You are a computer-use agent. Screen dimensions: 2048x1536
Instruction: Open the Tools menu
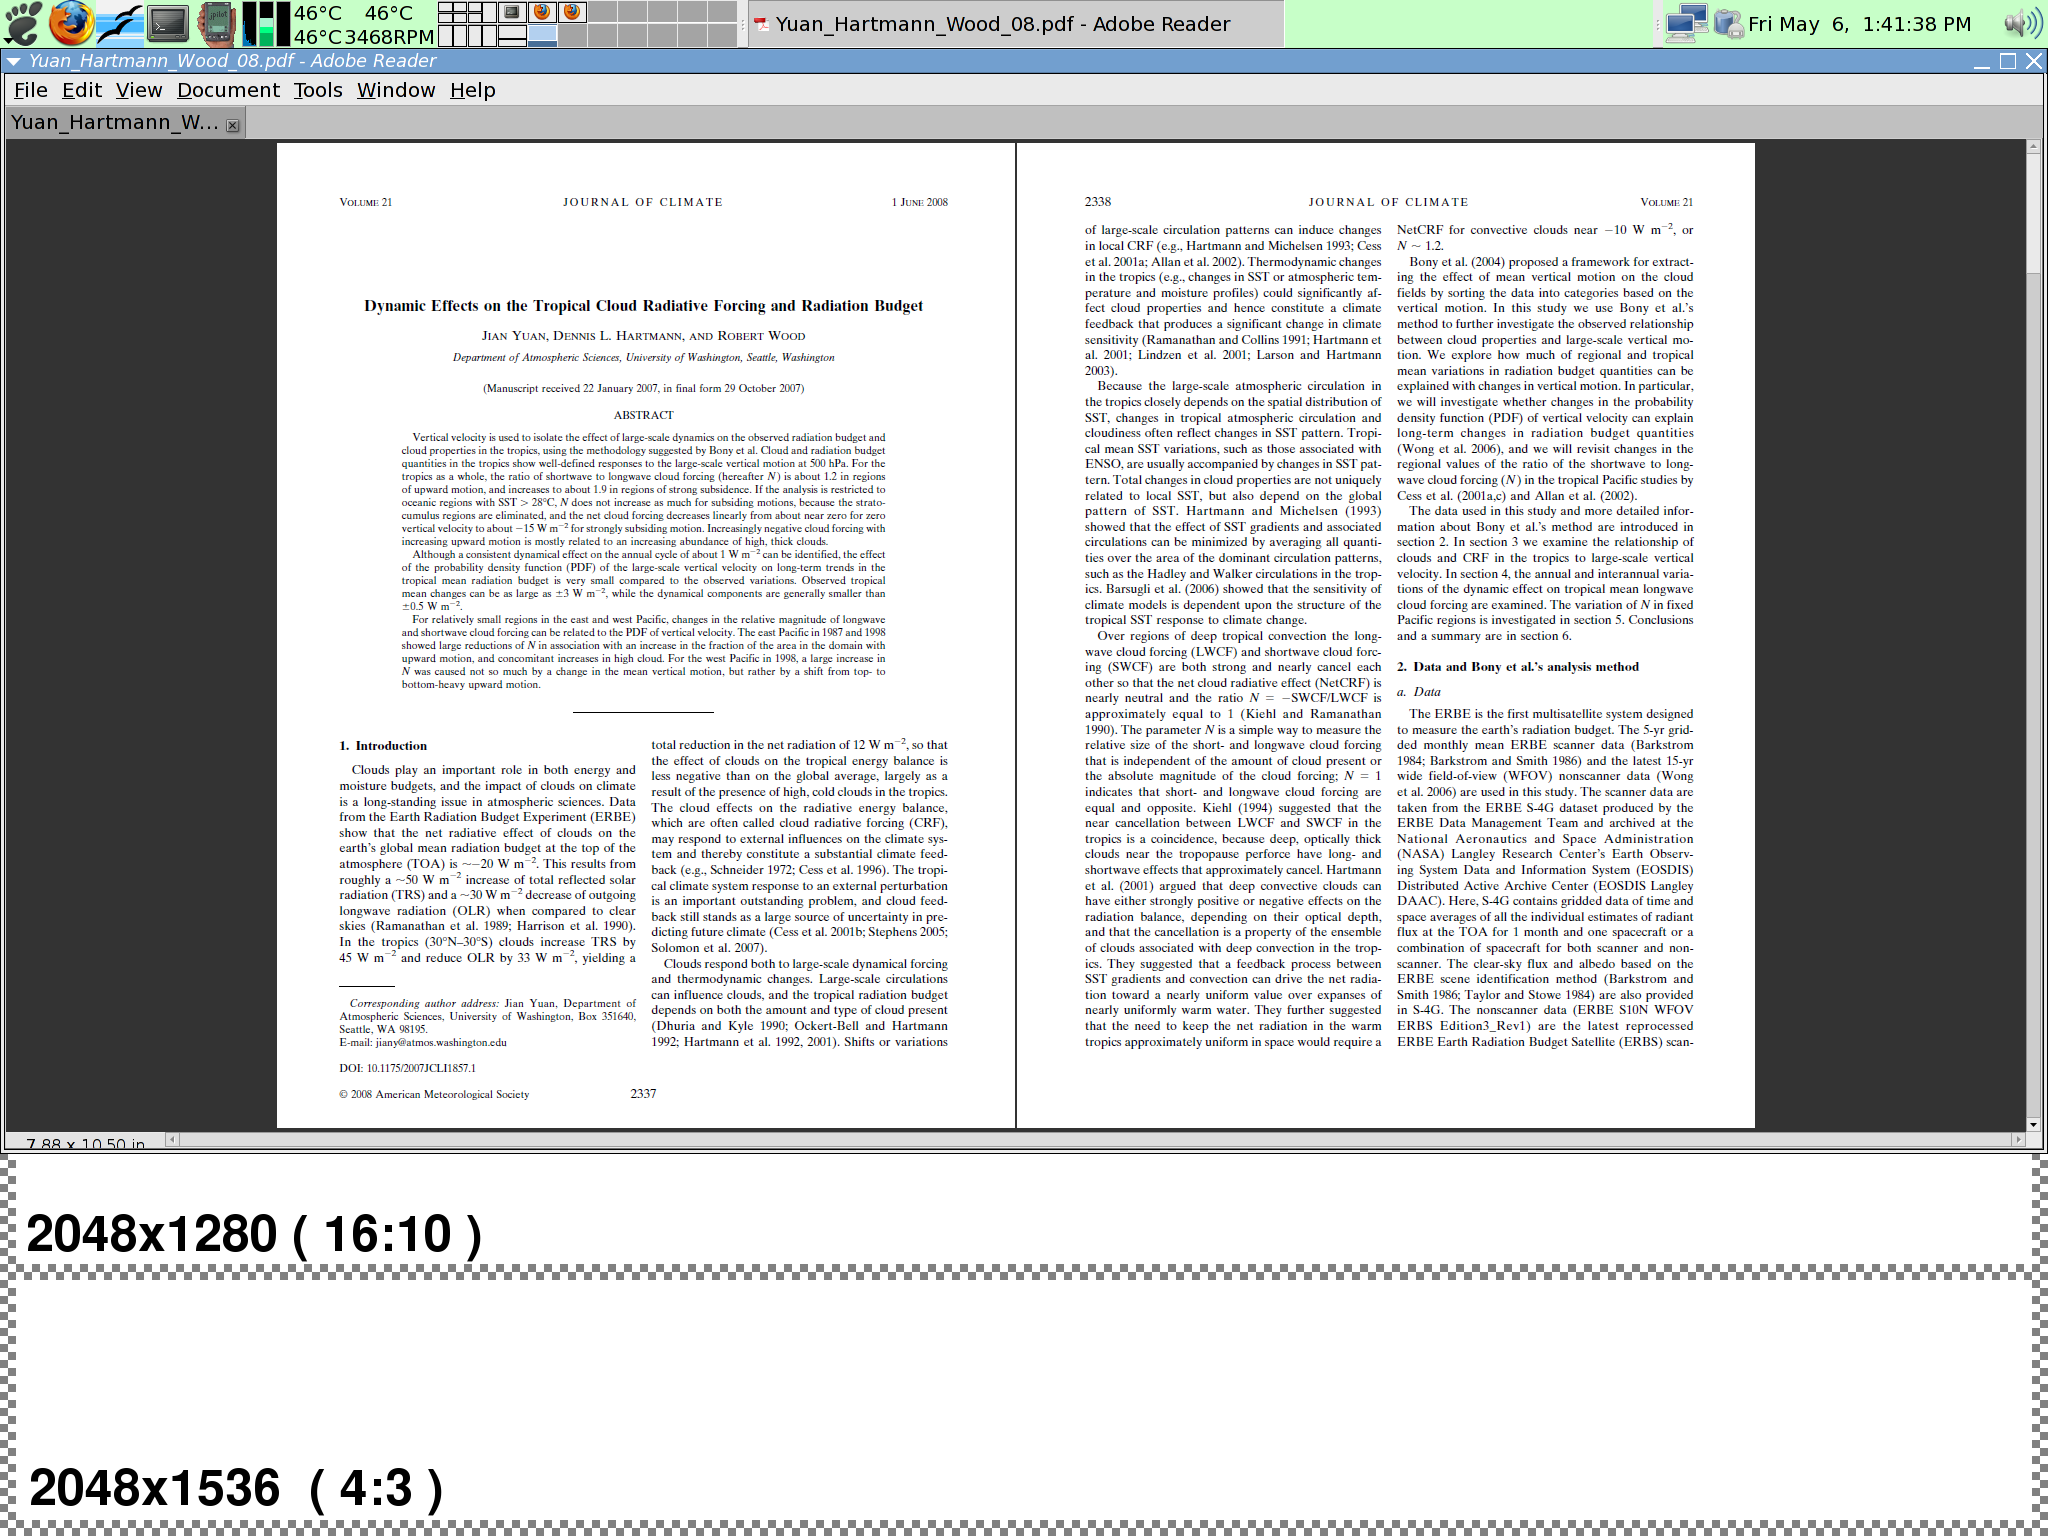(x=318, y=90)
